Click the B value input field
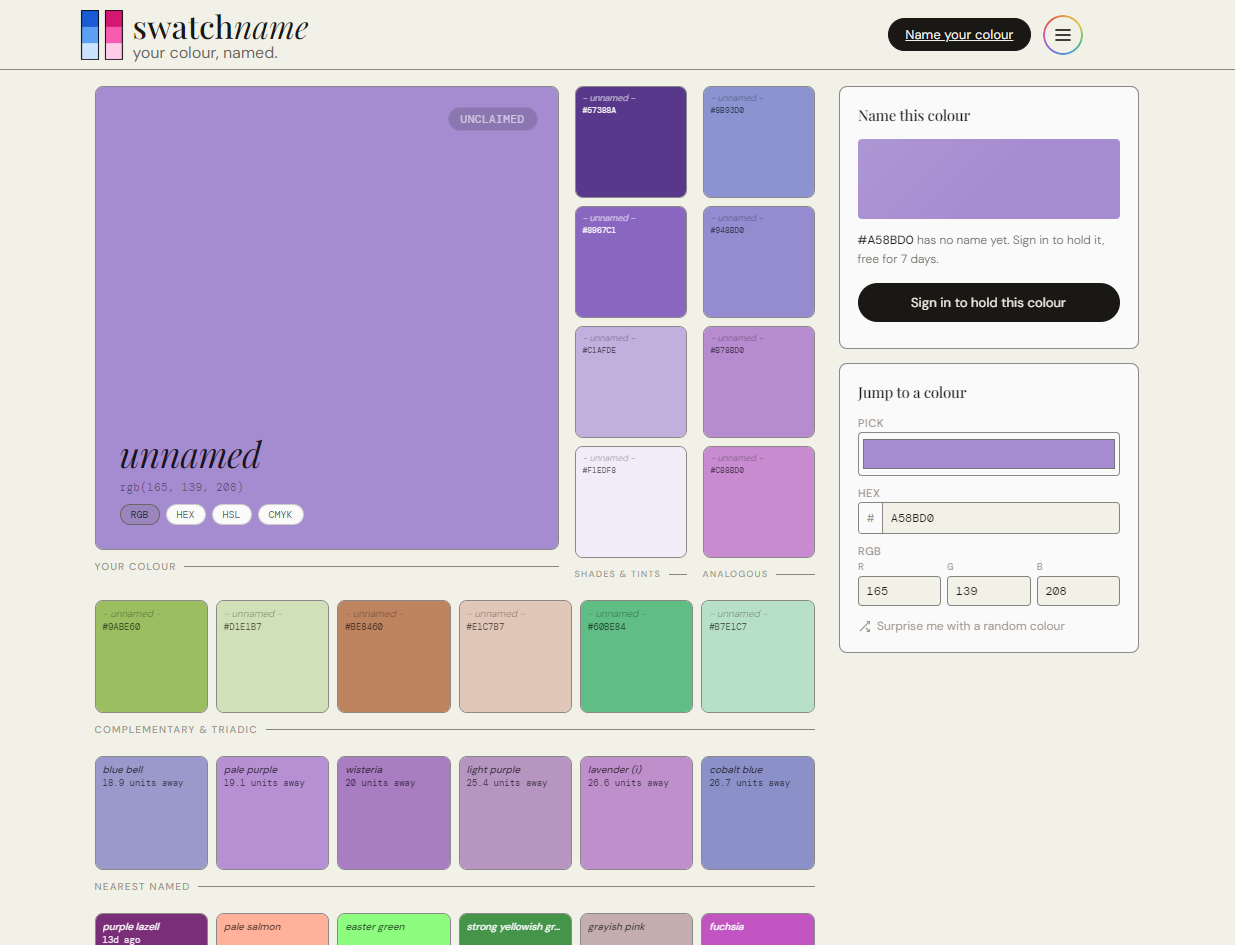Image resolution: width=1235 pixels, height=945 pixels. pos(1078,591)
